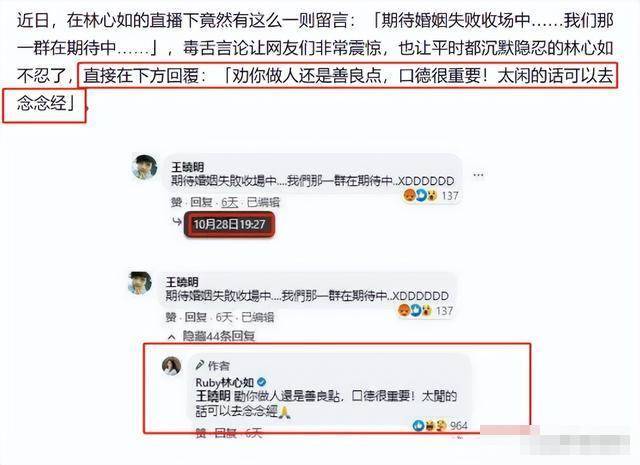Reply to the first 王曉明 comment
The width and height of the screenshot is (640, 465).
tap(201, 202)
